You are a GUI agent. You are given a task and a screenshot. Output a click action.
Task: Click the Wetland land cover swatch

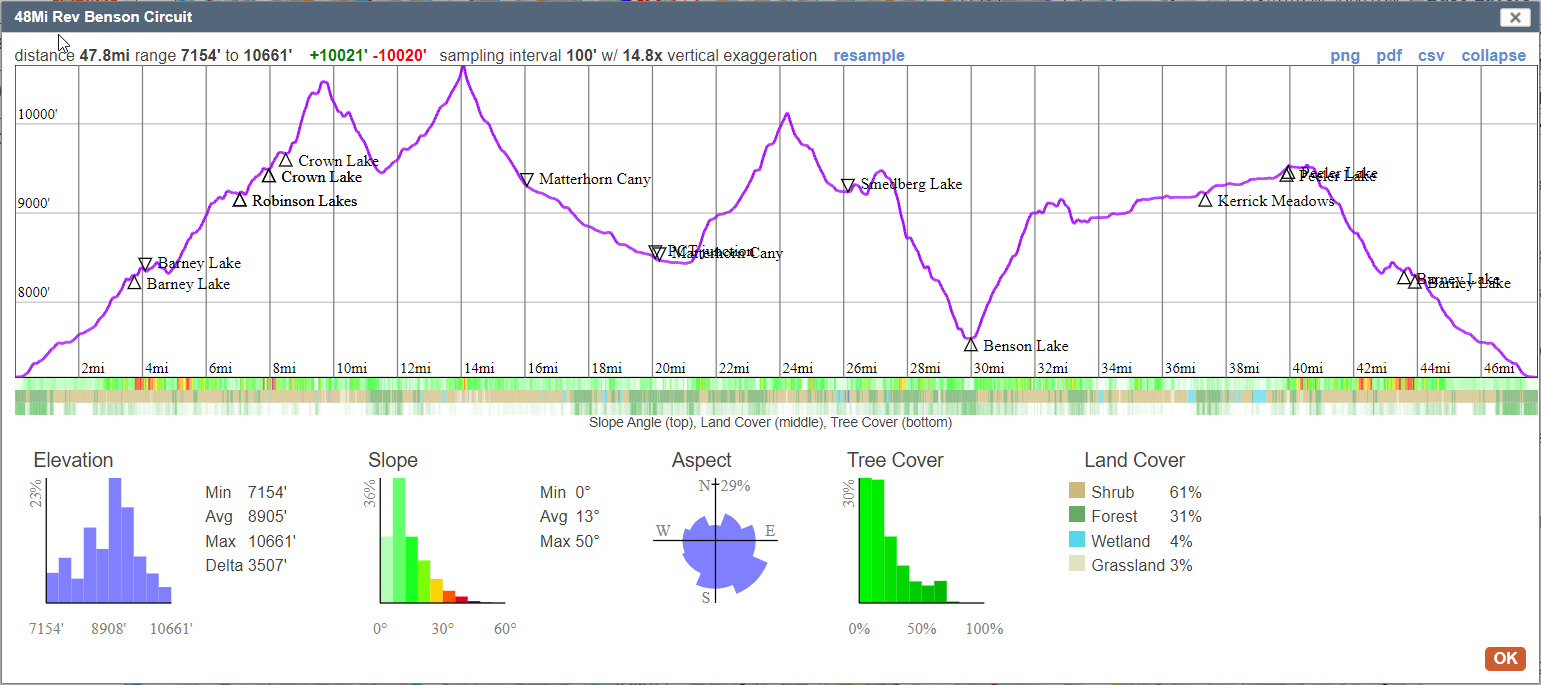1077,540
